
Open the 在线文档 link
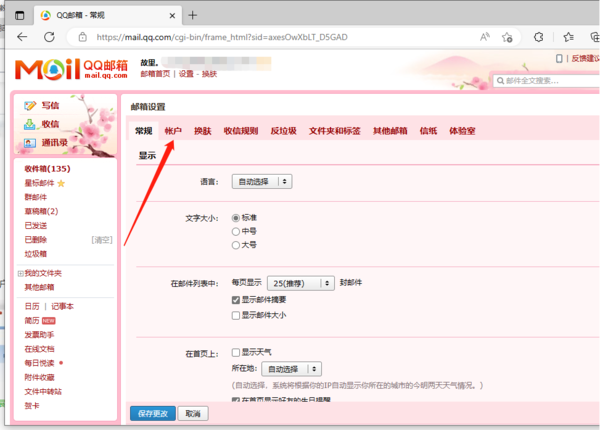coord(39,349)
